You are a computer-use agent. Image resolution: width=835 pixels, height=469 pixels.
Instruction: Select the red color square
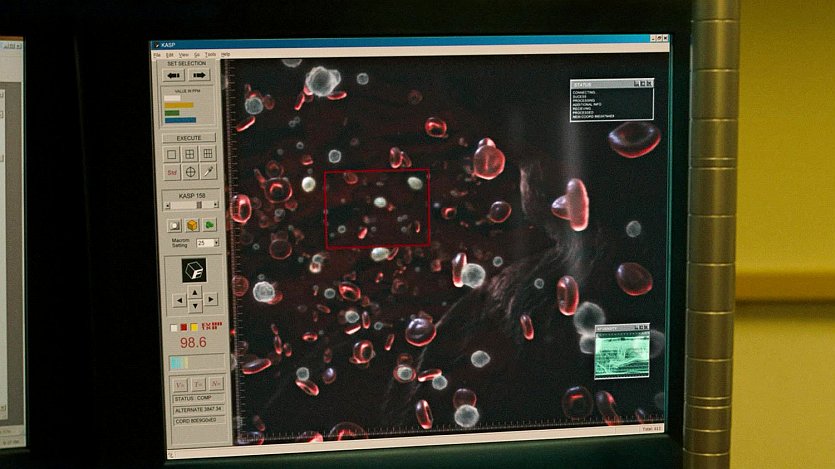183,327
